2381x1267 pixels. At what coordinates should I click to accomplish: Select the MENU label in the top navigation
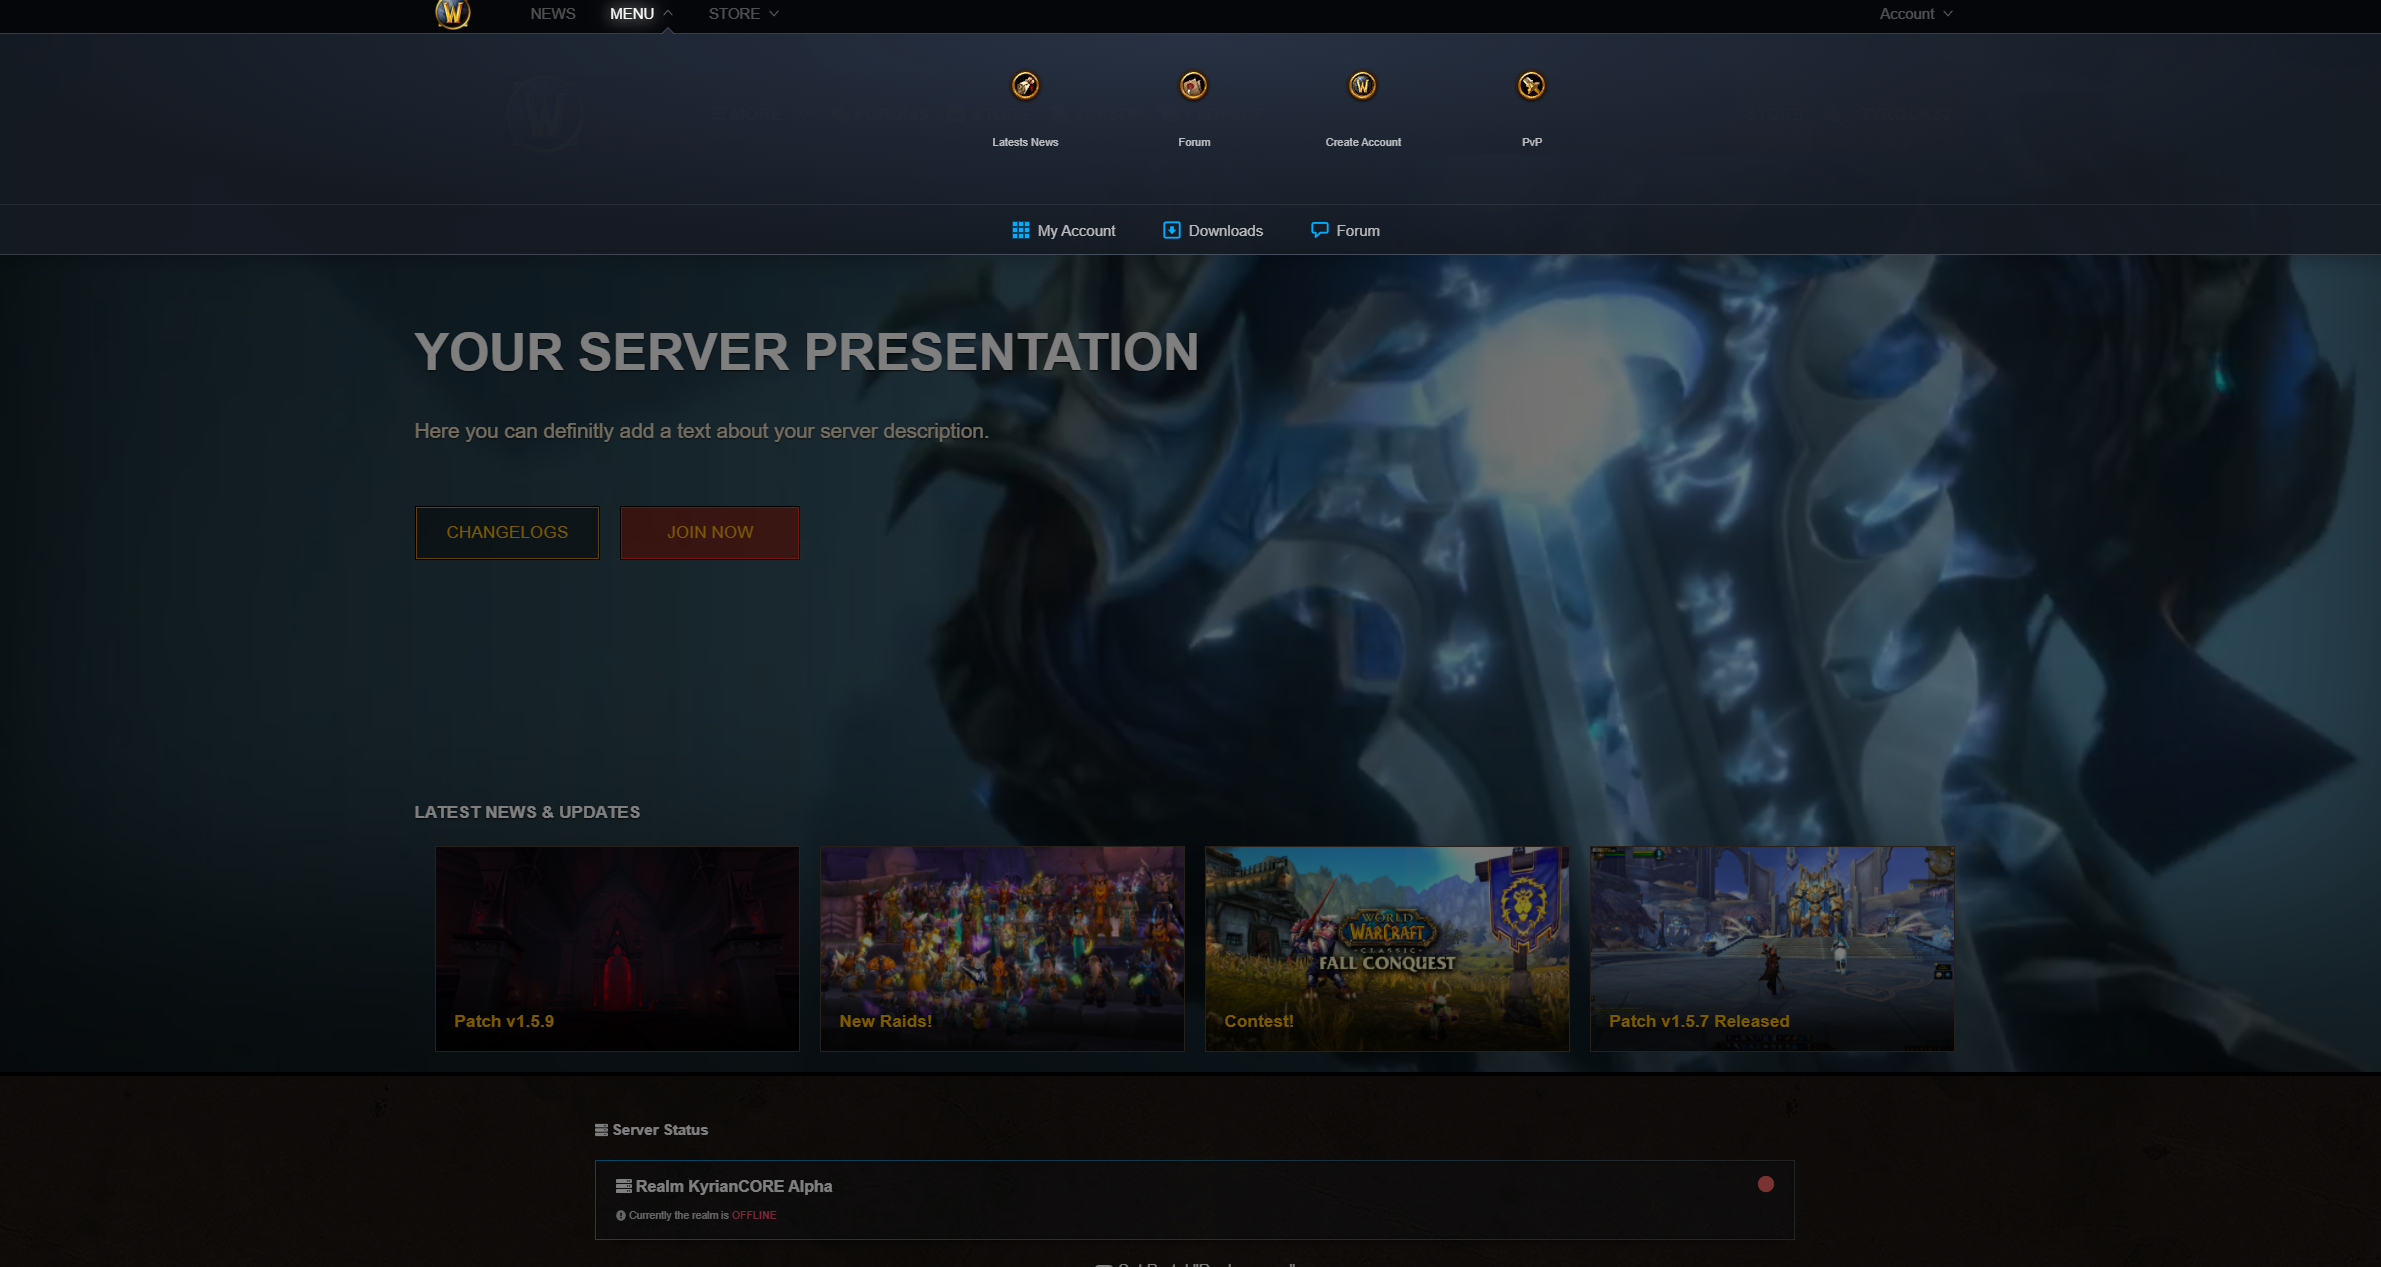pos(632,14)
